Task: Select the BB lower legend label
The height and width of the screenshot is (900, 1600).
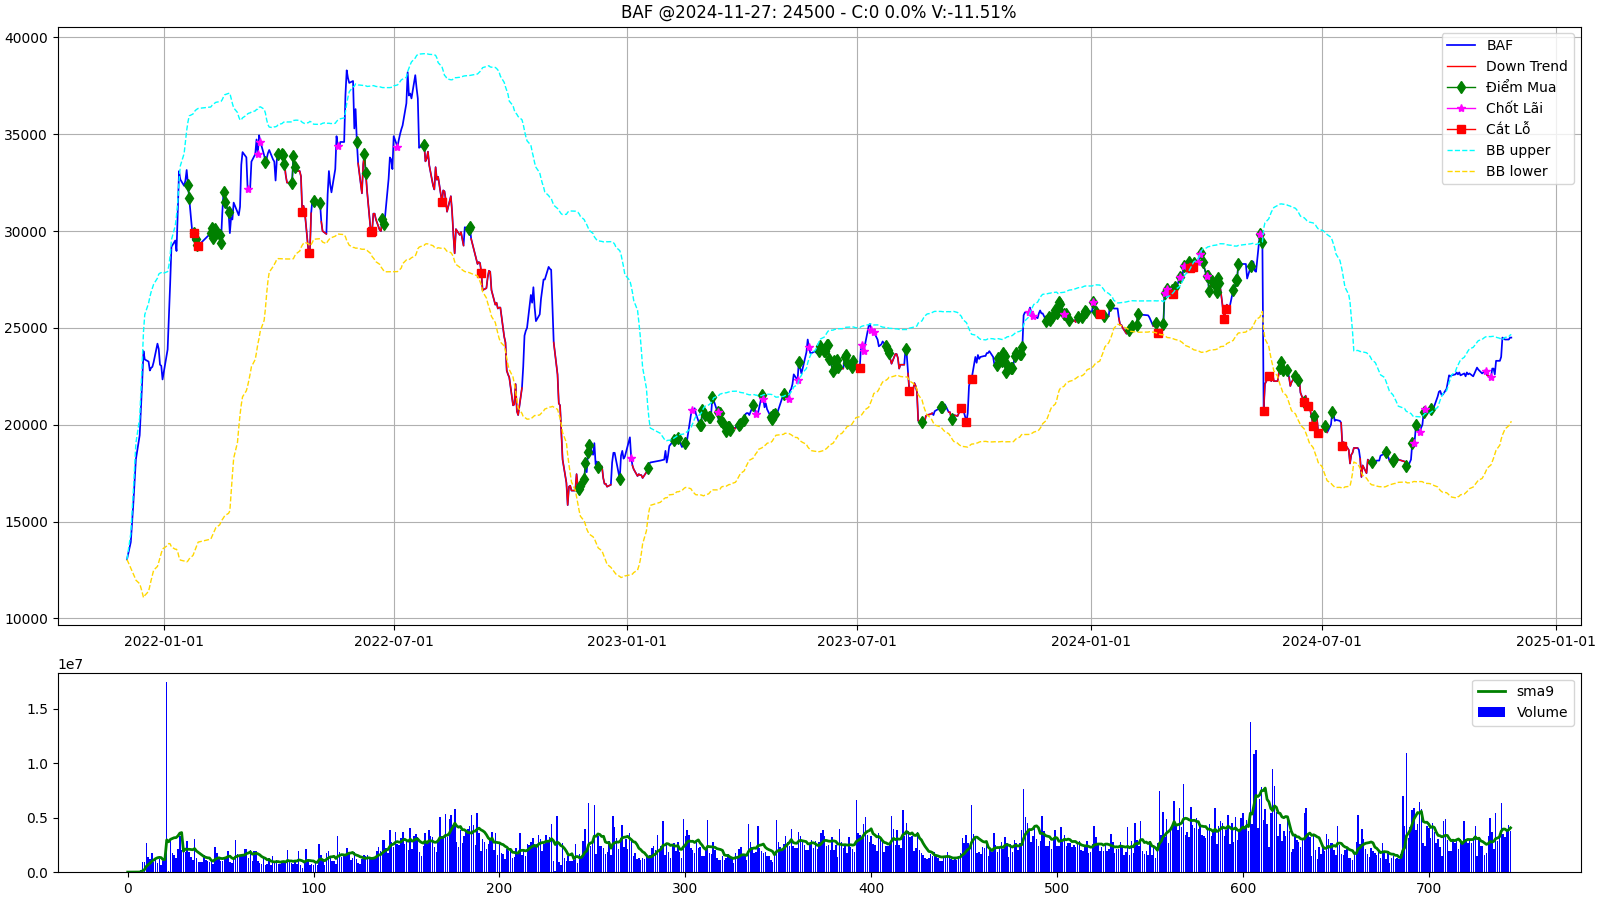Action: (x=1516, y=171)
